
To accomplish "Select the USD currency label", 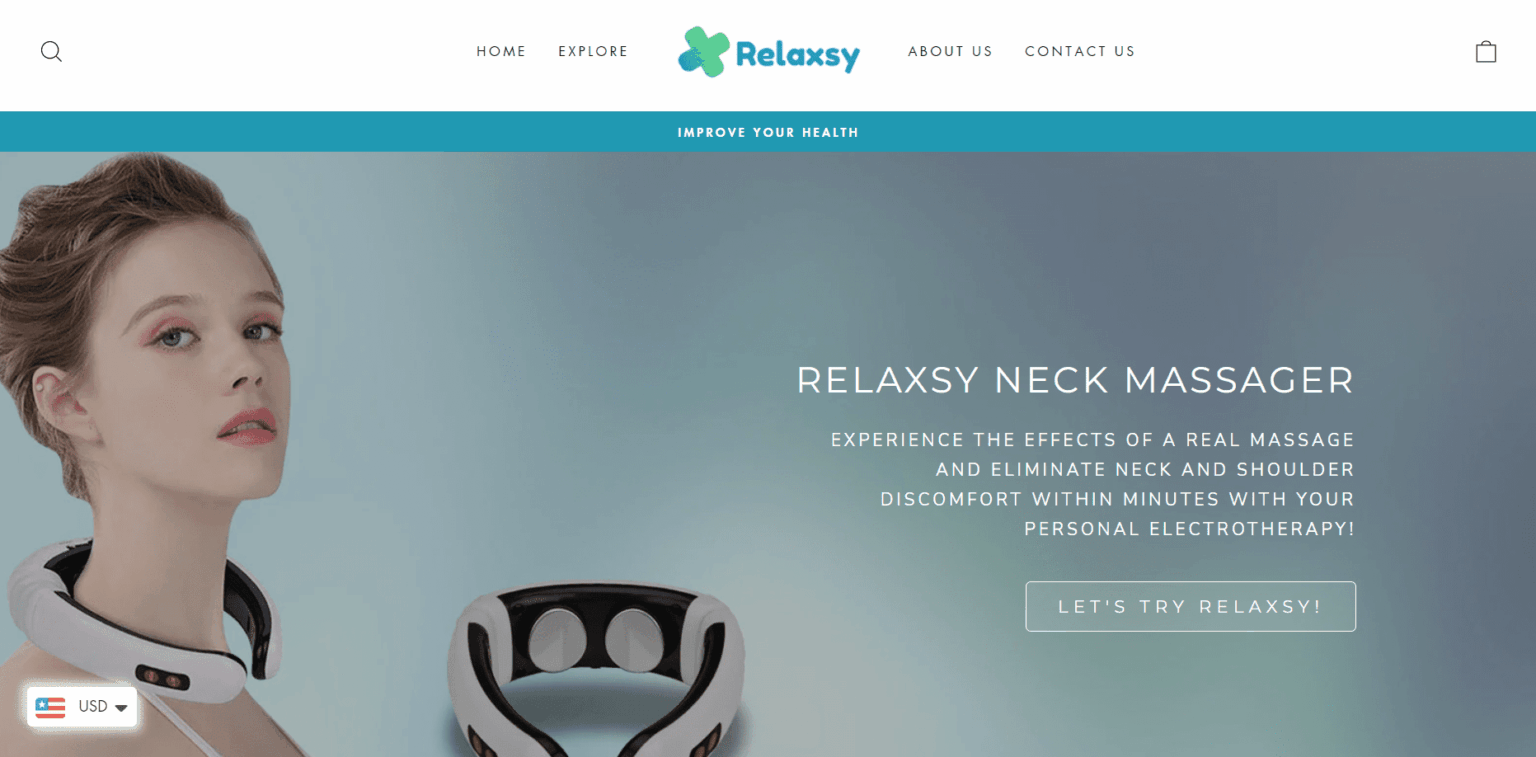I will coord(93,706).
